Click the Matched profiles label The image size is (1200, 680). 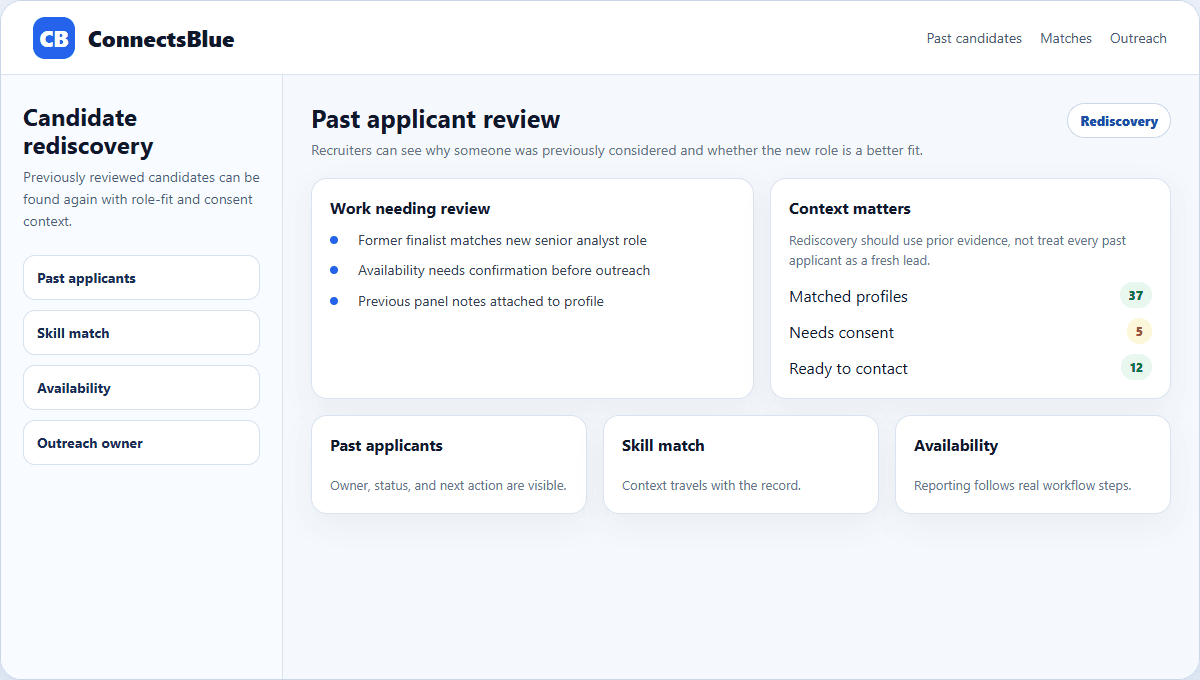tap(848, 296)
